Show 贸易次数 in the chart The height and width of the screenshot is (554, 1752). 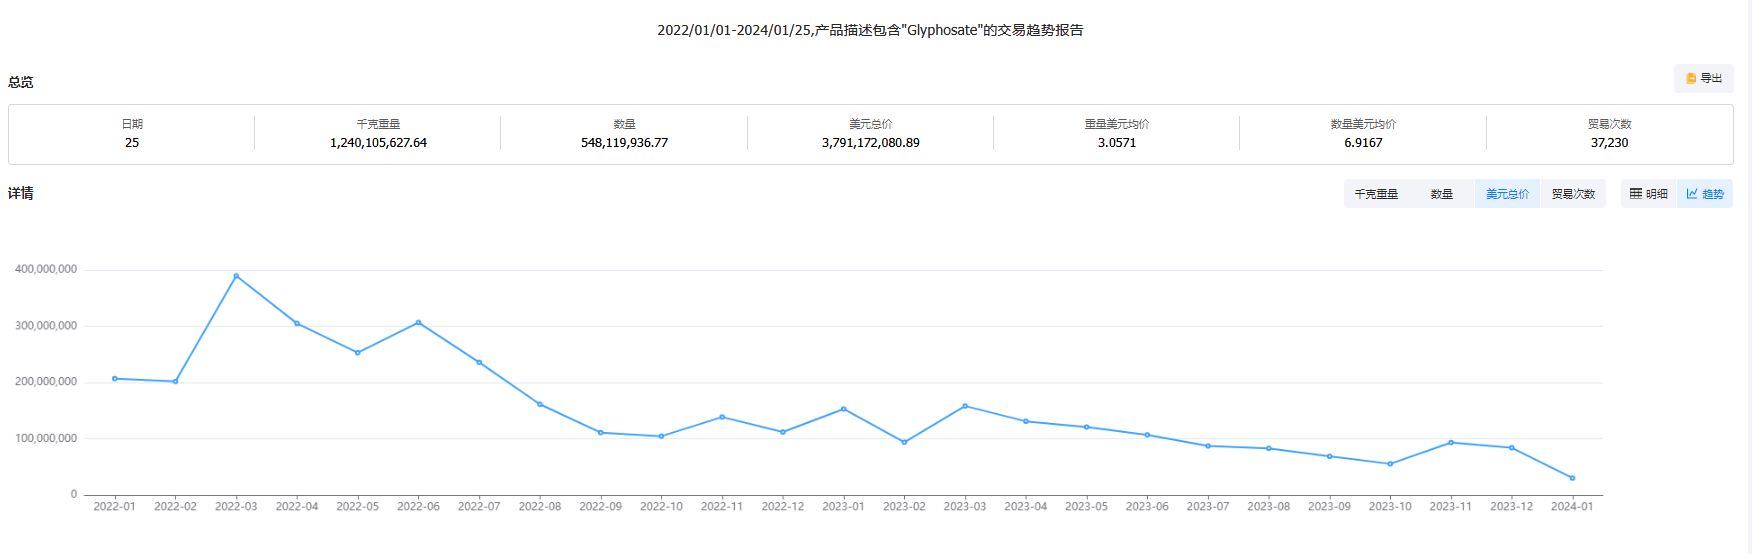point(1573,194)
